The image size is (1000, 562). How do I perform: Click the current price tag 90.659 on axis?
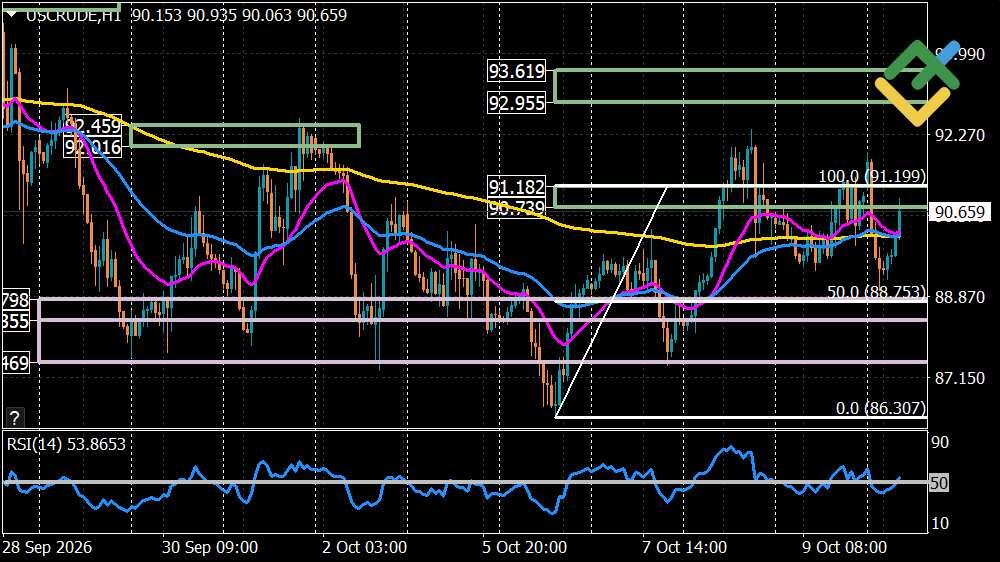959,212
